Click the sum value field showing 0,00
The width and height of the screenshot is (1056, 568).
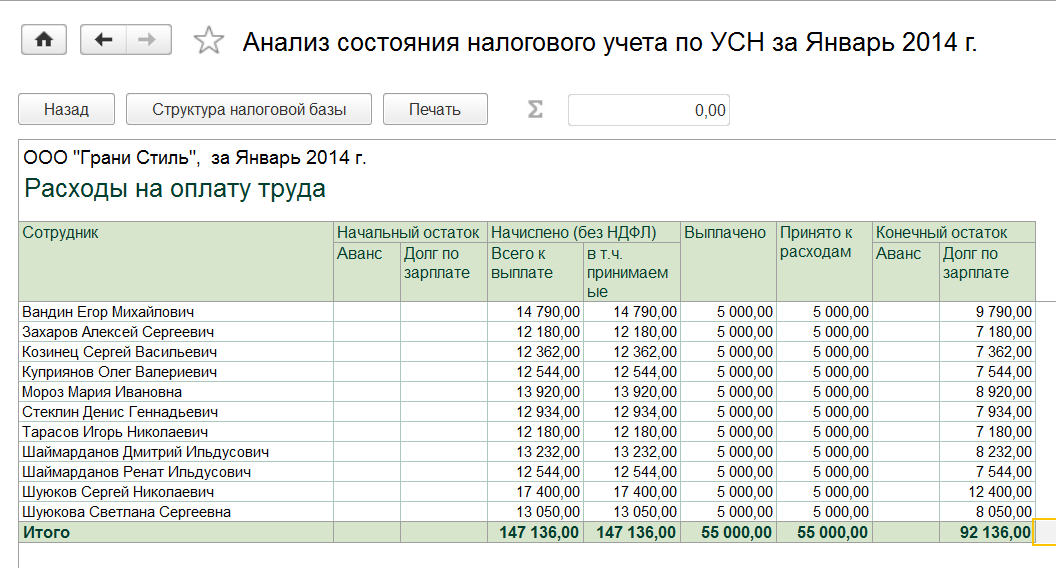click(x=648, y=110)
